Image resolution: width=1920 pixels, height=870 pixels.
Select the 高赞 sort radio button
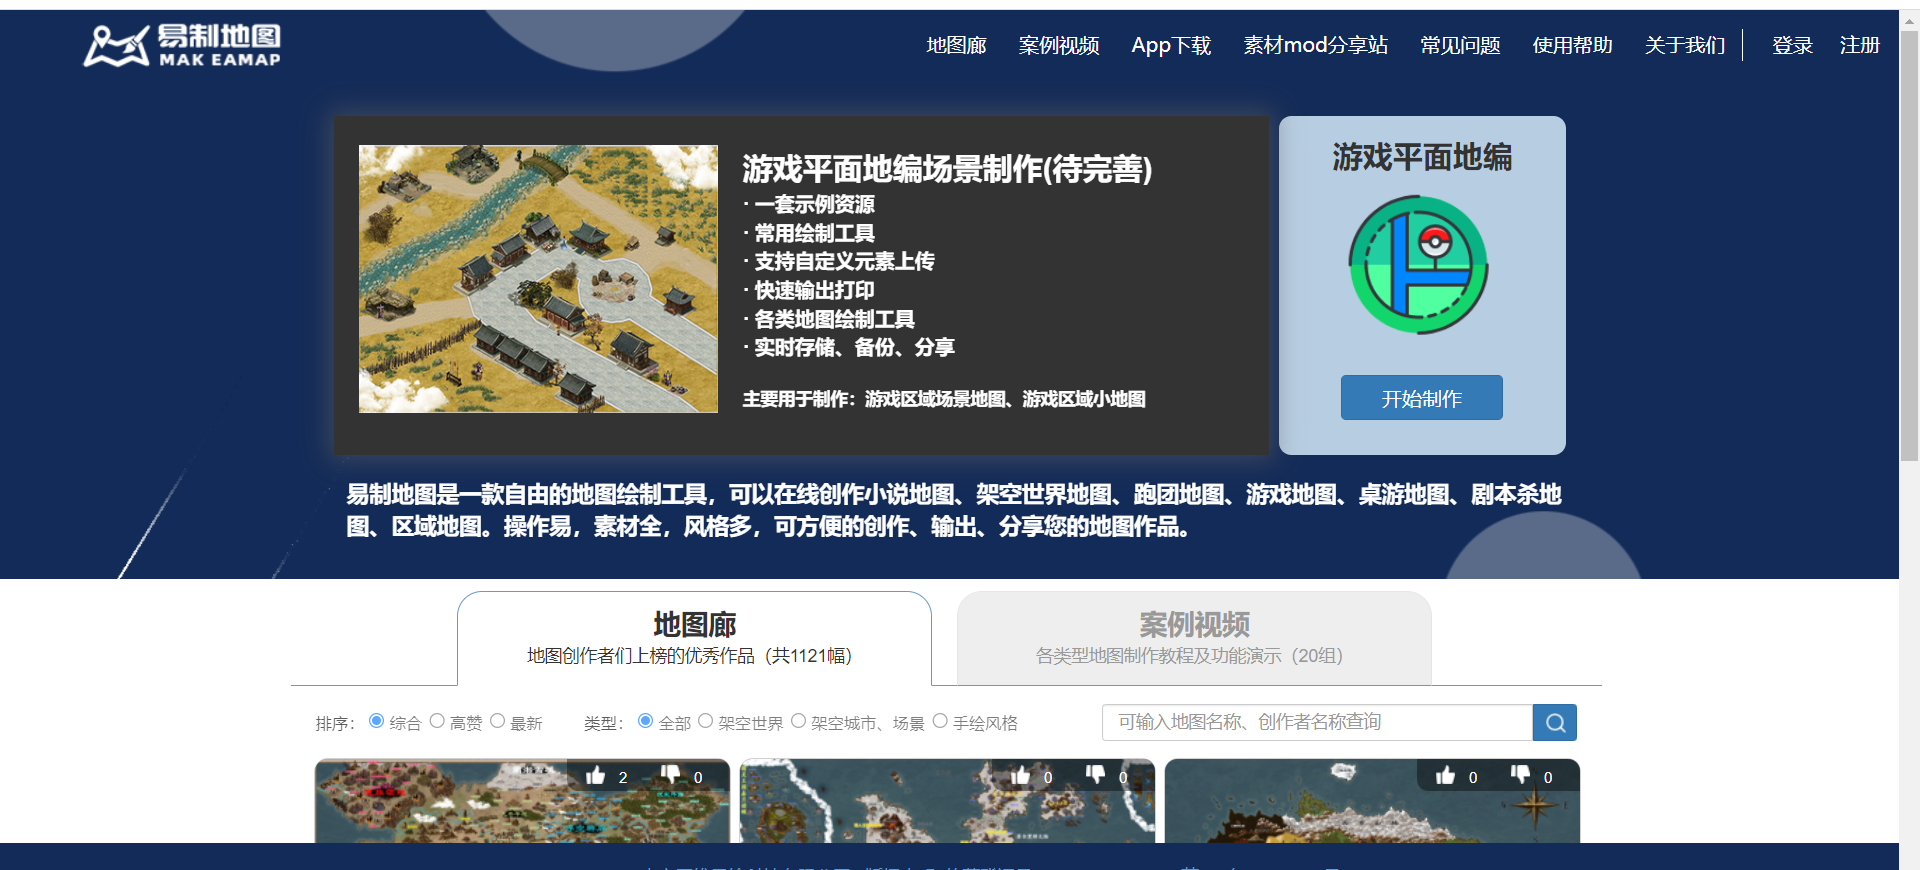(x=437, y=721)
